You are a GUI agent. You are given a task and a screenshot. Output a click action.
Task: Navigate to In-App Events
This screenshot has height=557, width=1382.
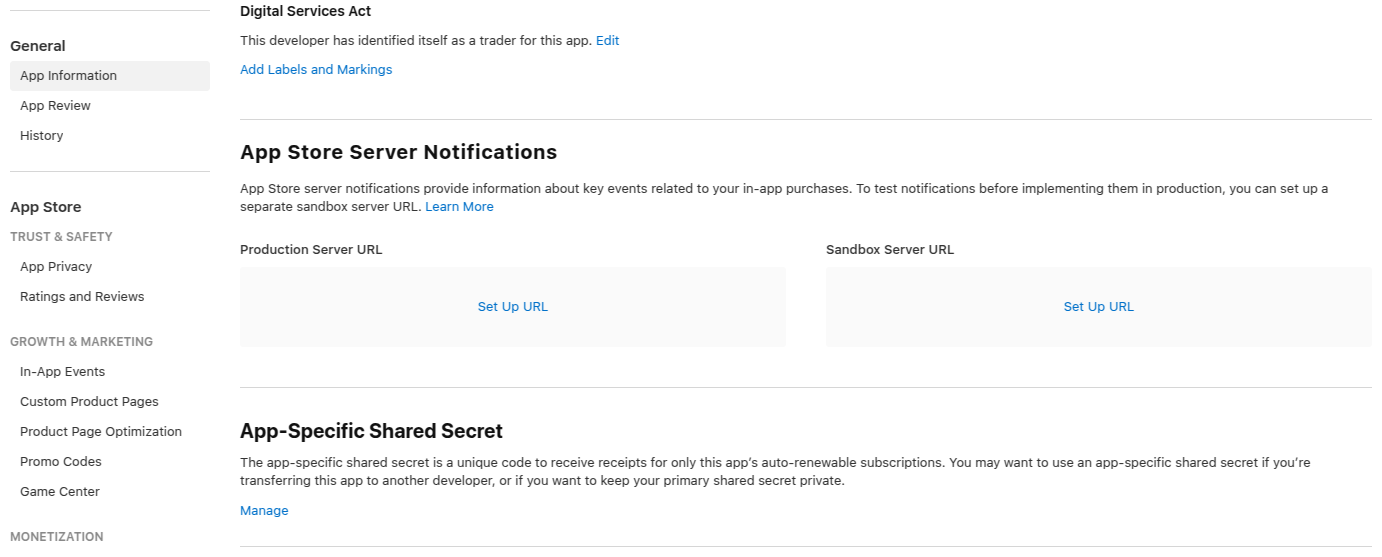62,372
